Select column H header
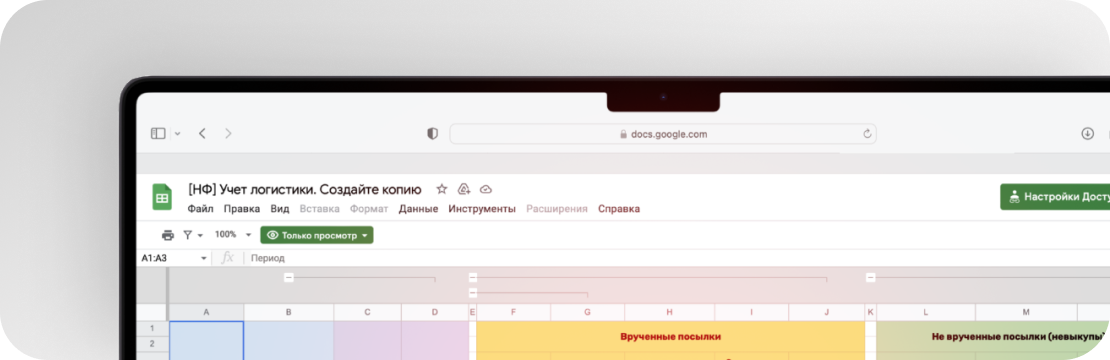This screenshot has height=360, width=1110. click(670, 312)
